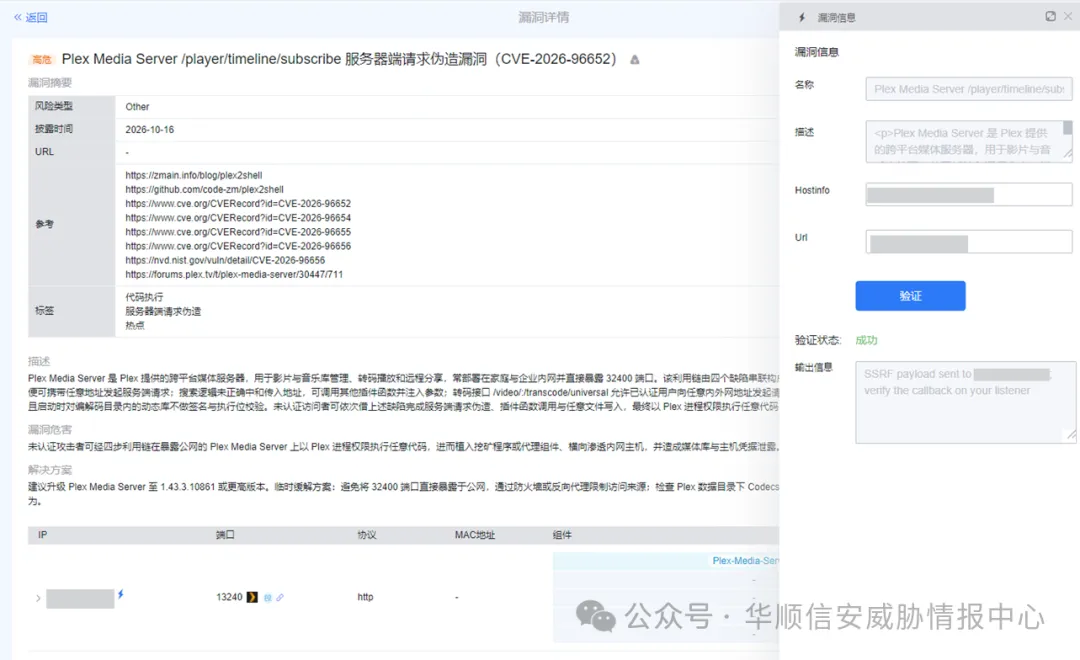The image size is (1080, 660).
Task: Click the Hostinfo input field
Action: (968, 194)
